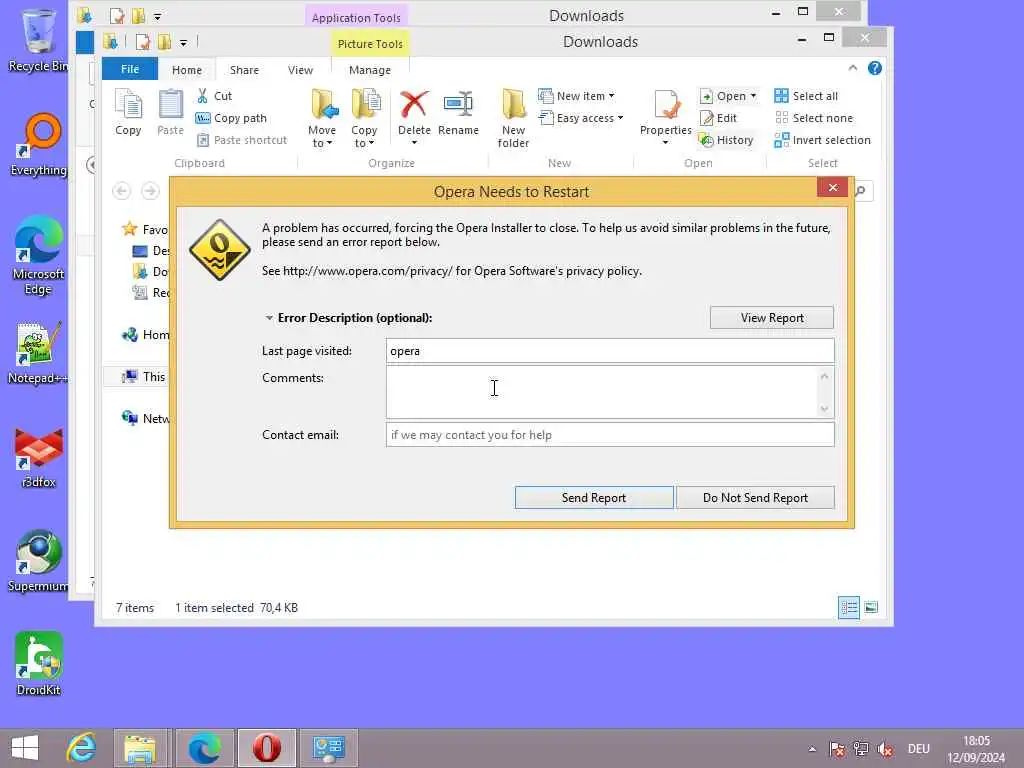Select Cut in the Clipboard group
The height and width of the screenshot is (768, 1024).
pyautogui.click(x=214, y=96)
